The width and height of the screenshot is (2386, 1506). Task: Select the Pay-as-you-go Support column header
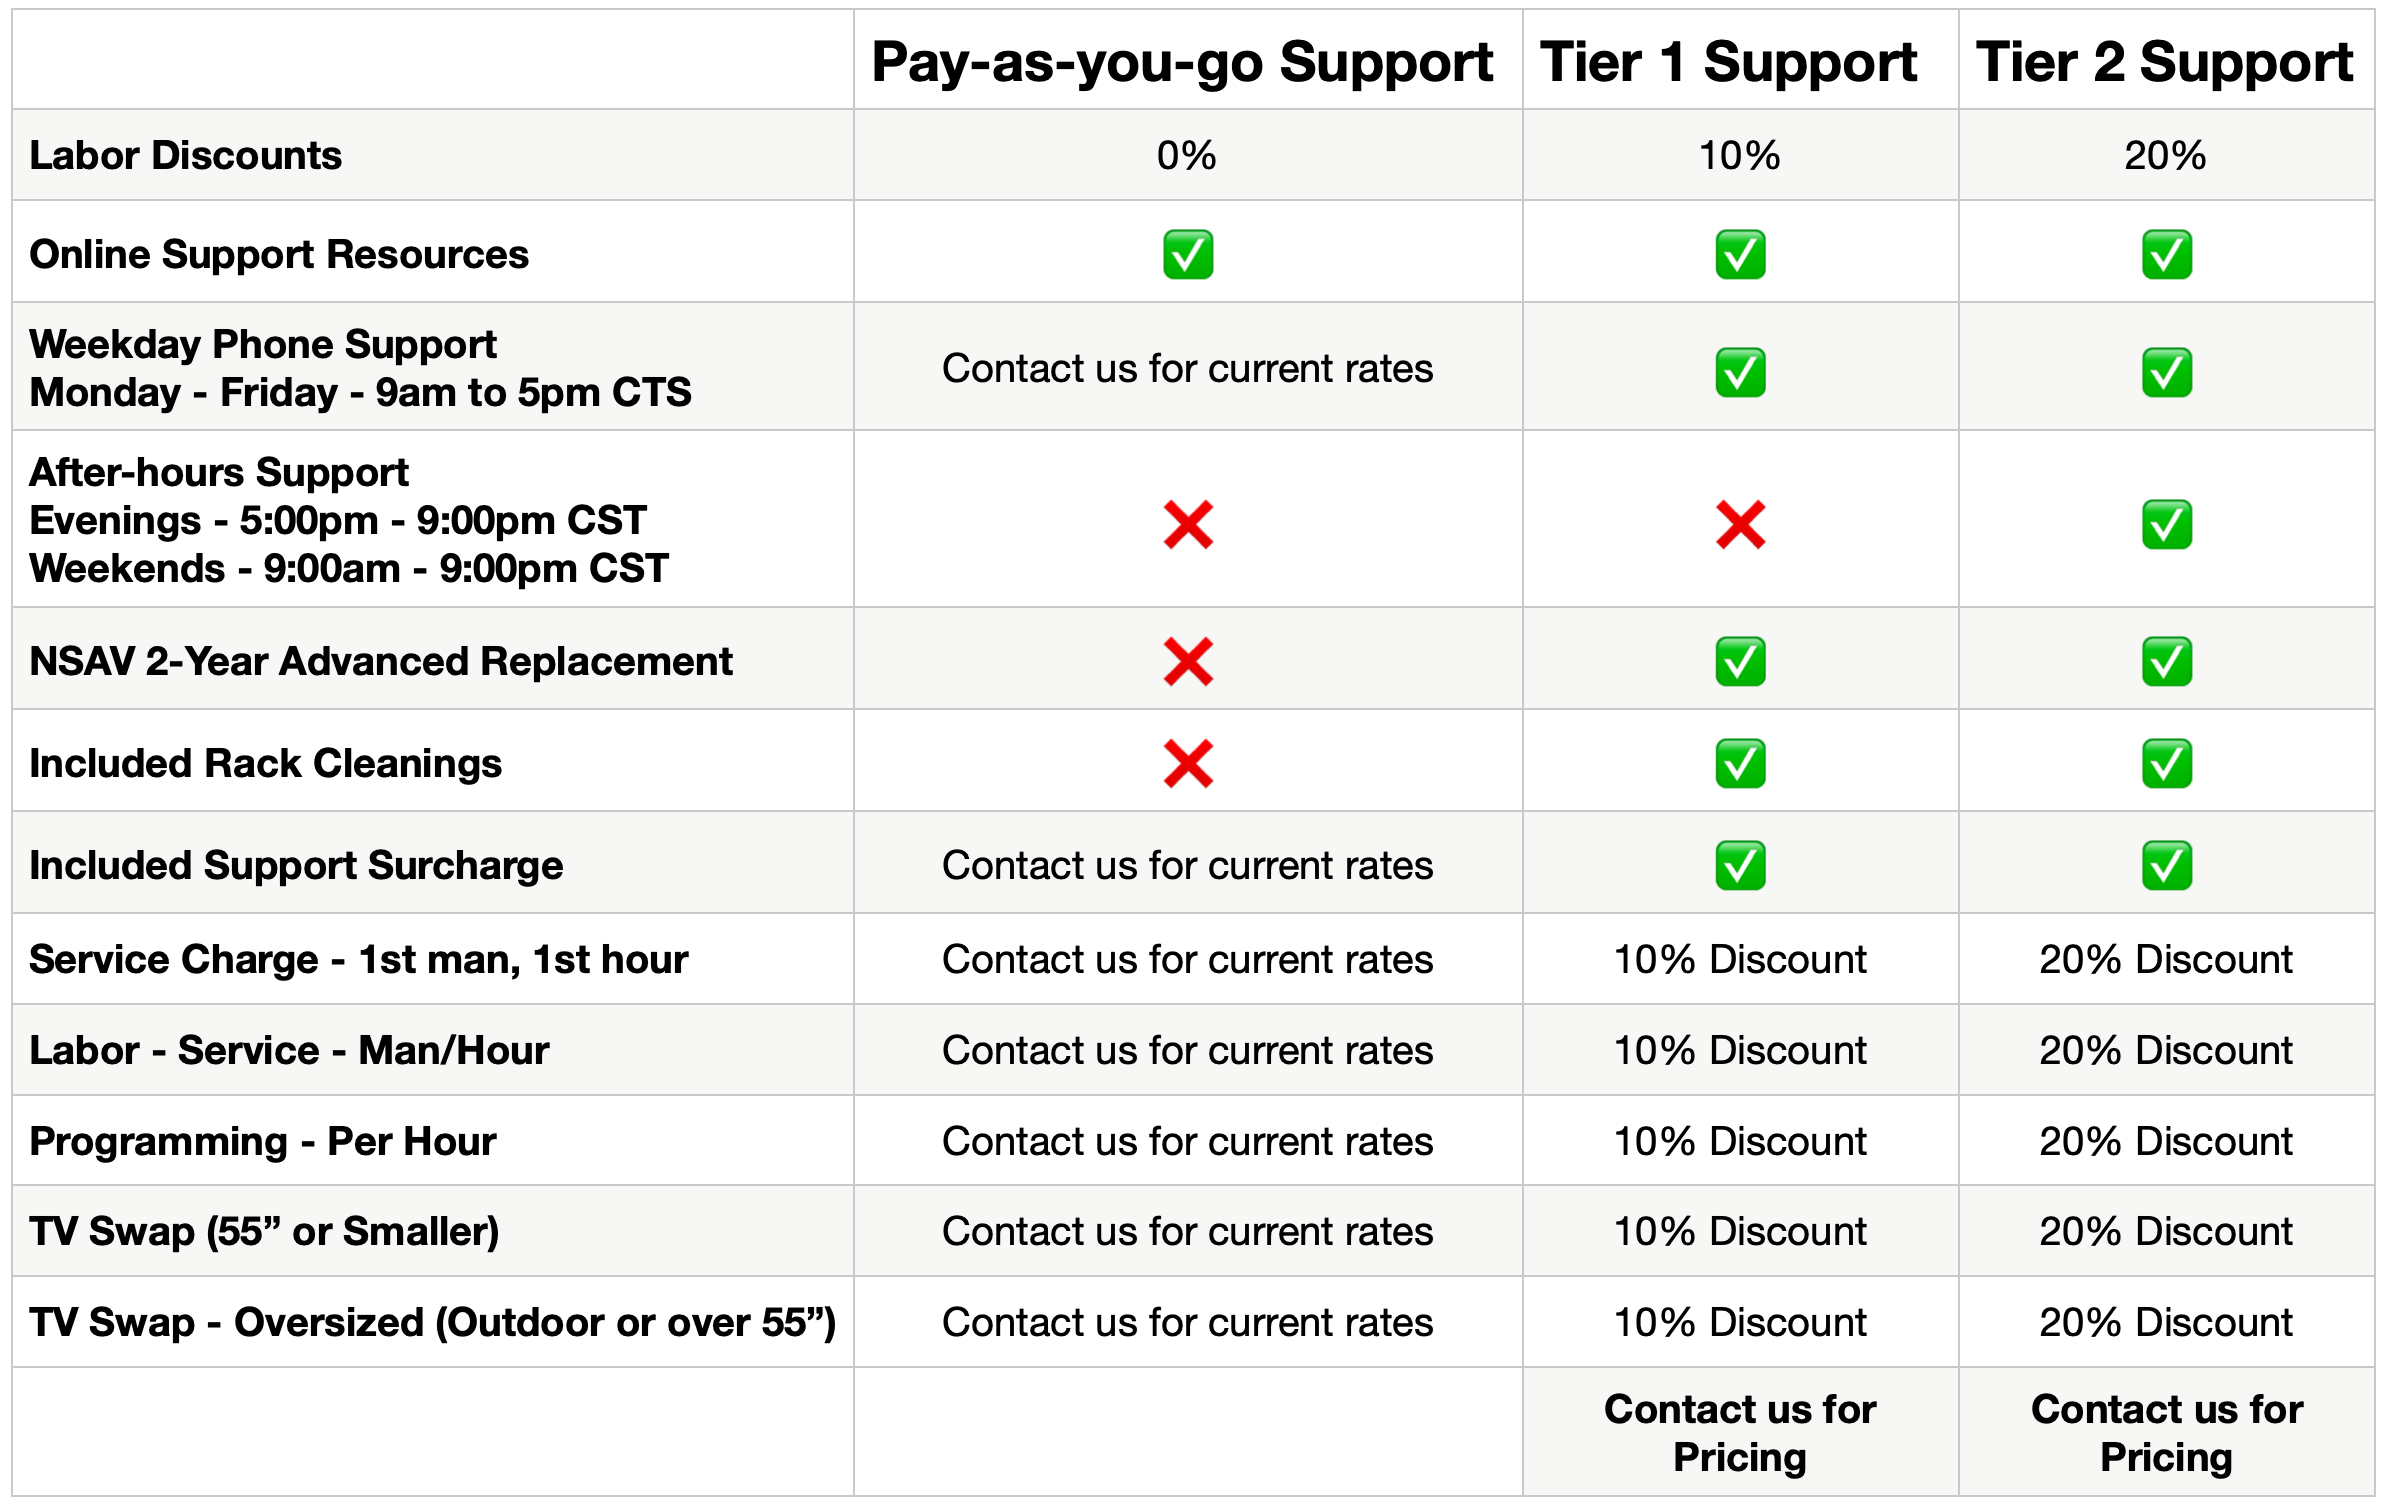click(1182, 63)
